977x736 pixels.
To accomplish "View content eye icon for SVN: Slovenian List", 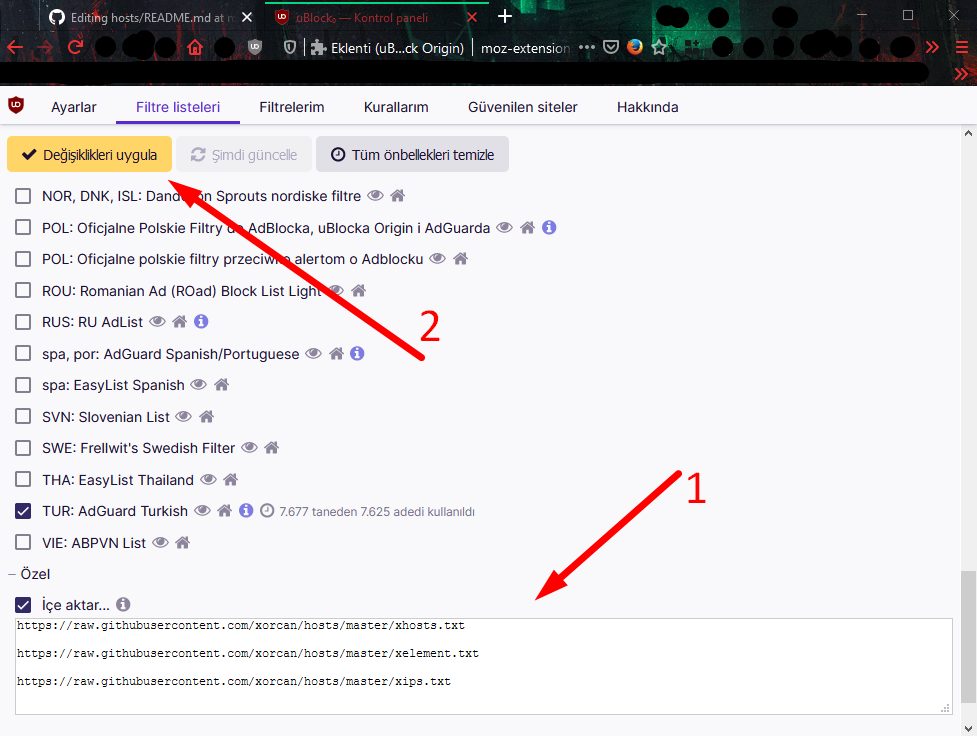I will click(183, 416).
